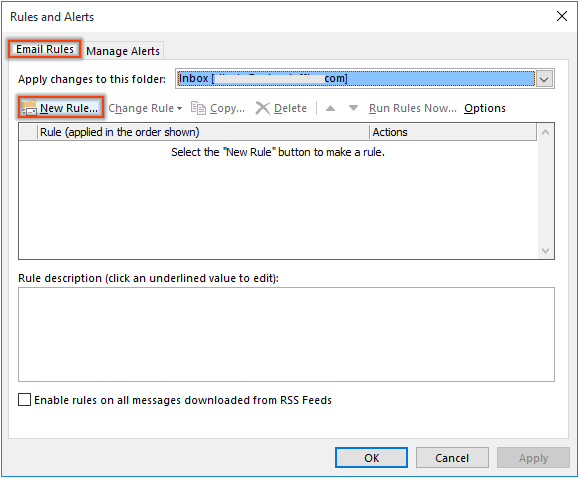Click the Apply button
The image size is (580, 479).
(x=533, y=458)
